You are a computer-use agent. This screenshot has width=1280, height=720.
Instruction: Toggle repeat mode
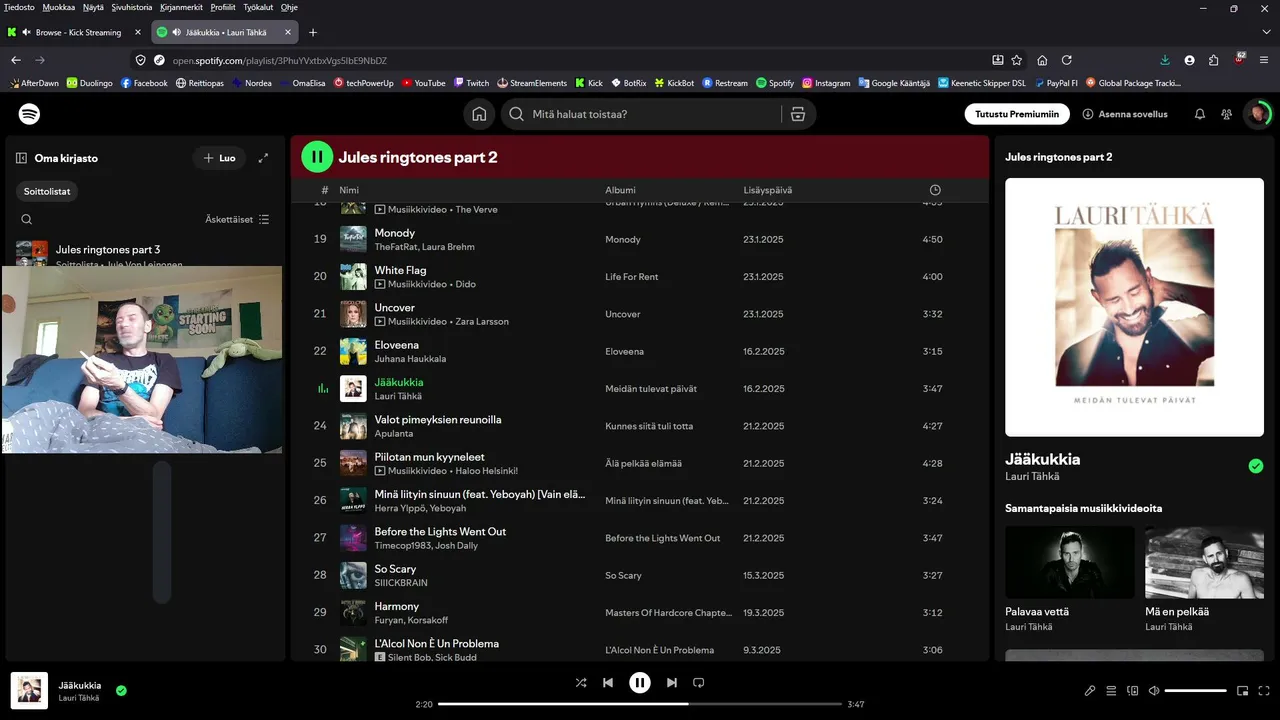pyautogui.click(x=699, y=683)
